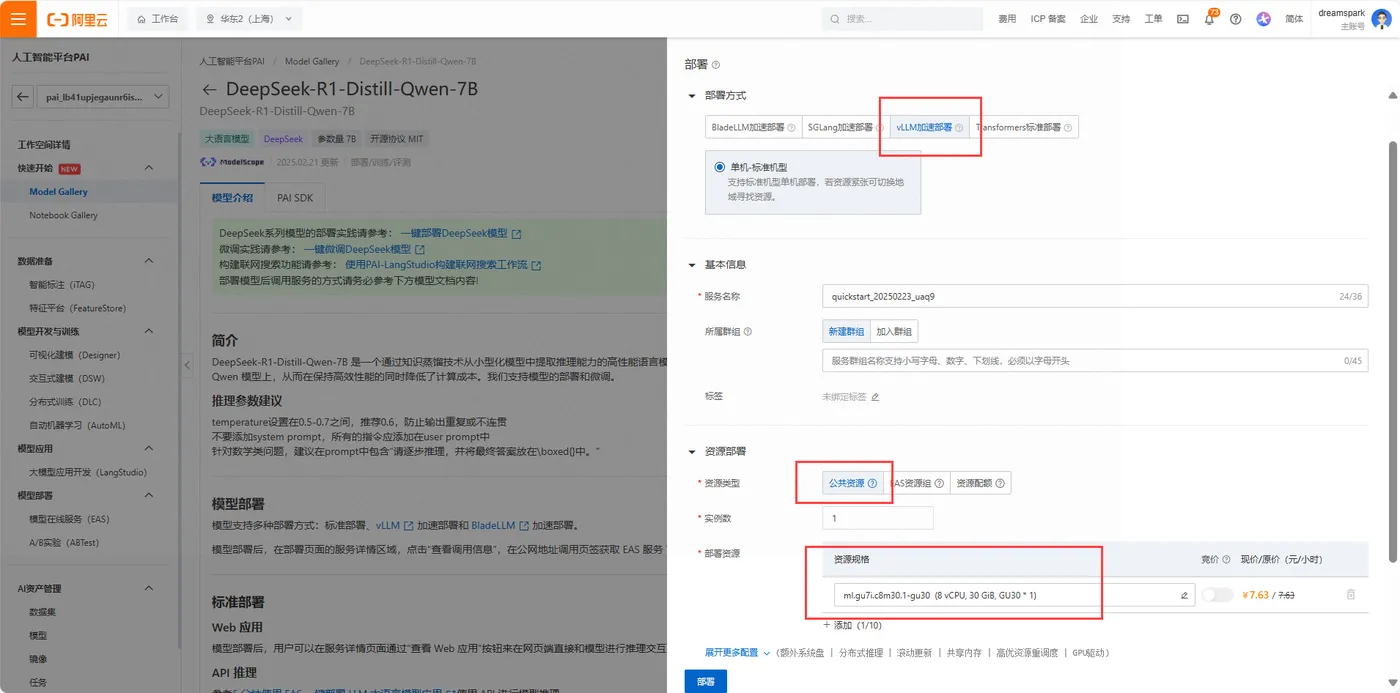
Task: Switch to SGLang加速部署 tab
Action: pos(844,128)
